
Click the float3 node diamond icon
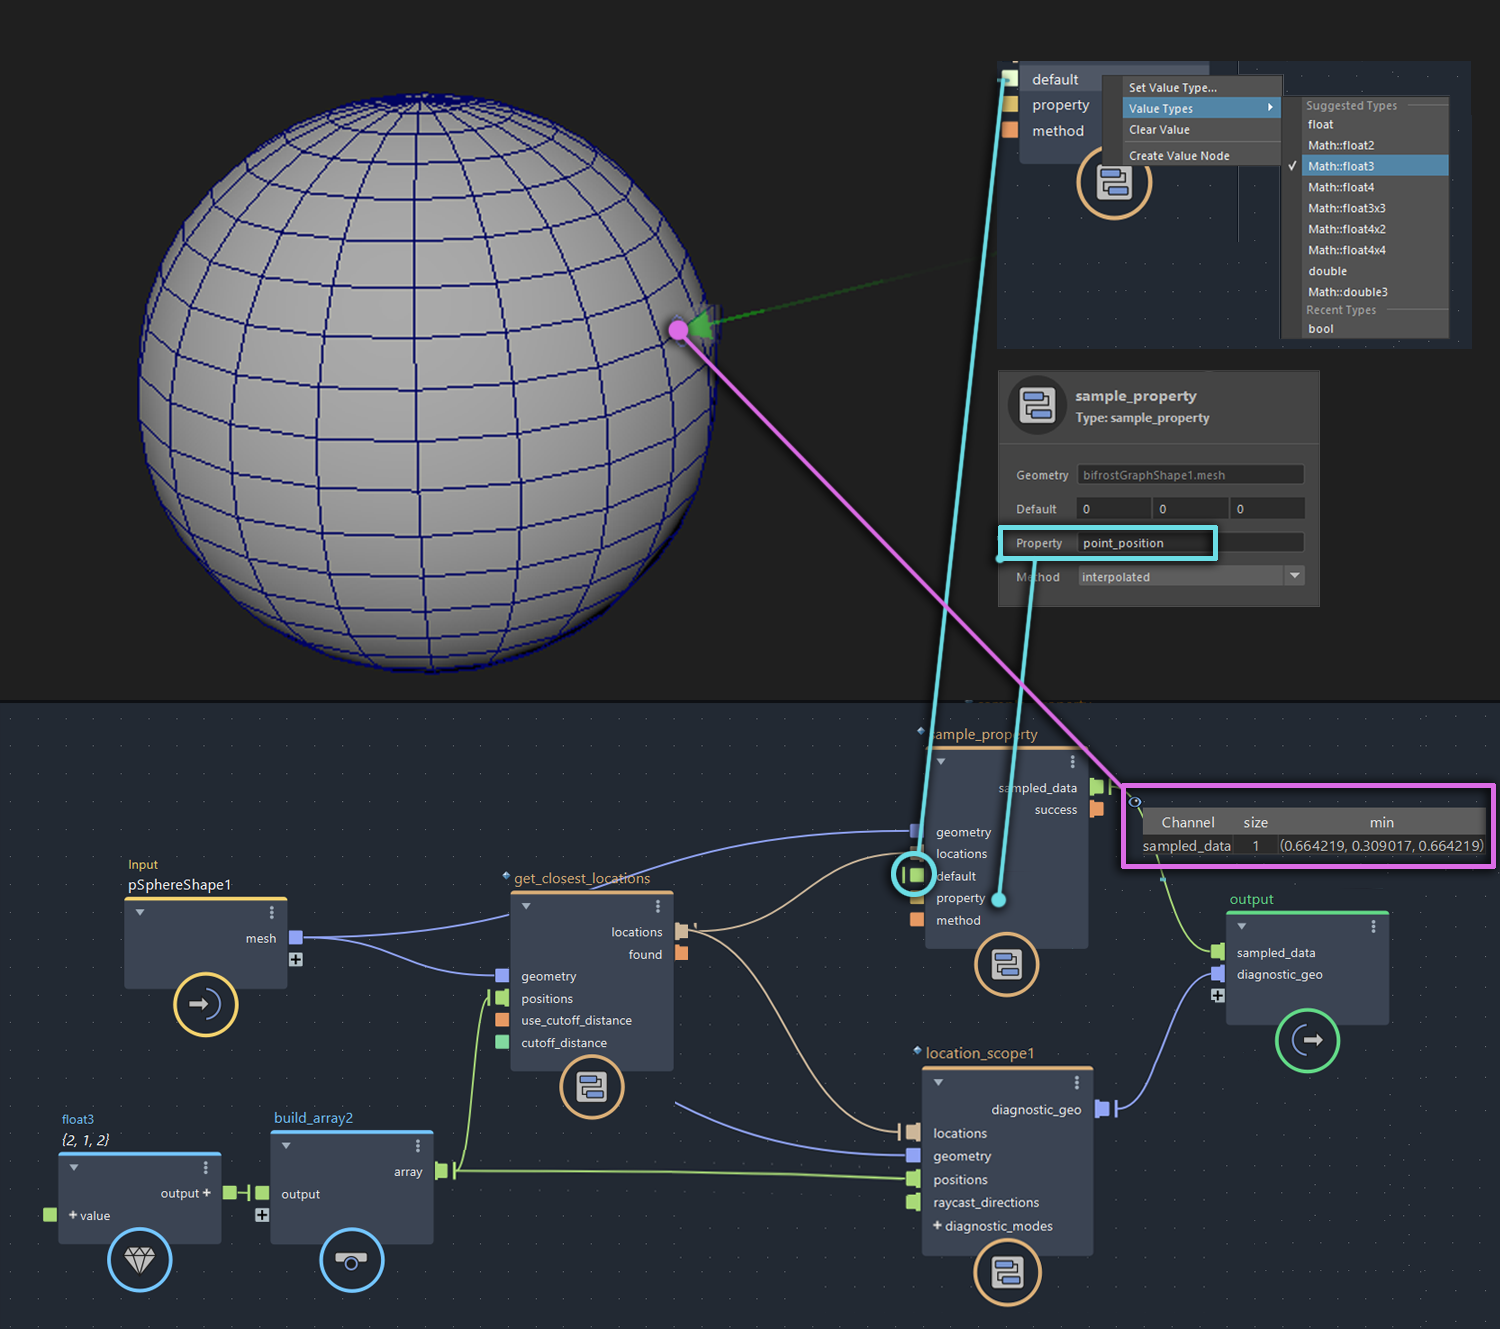[x=139, y=1260]
